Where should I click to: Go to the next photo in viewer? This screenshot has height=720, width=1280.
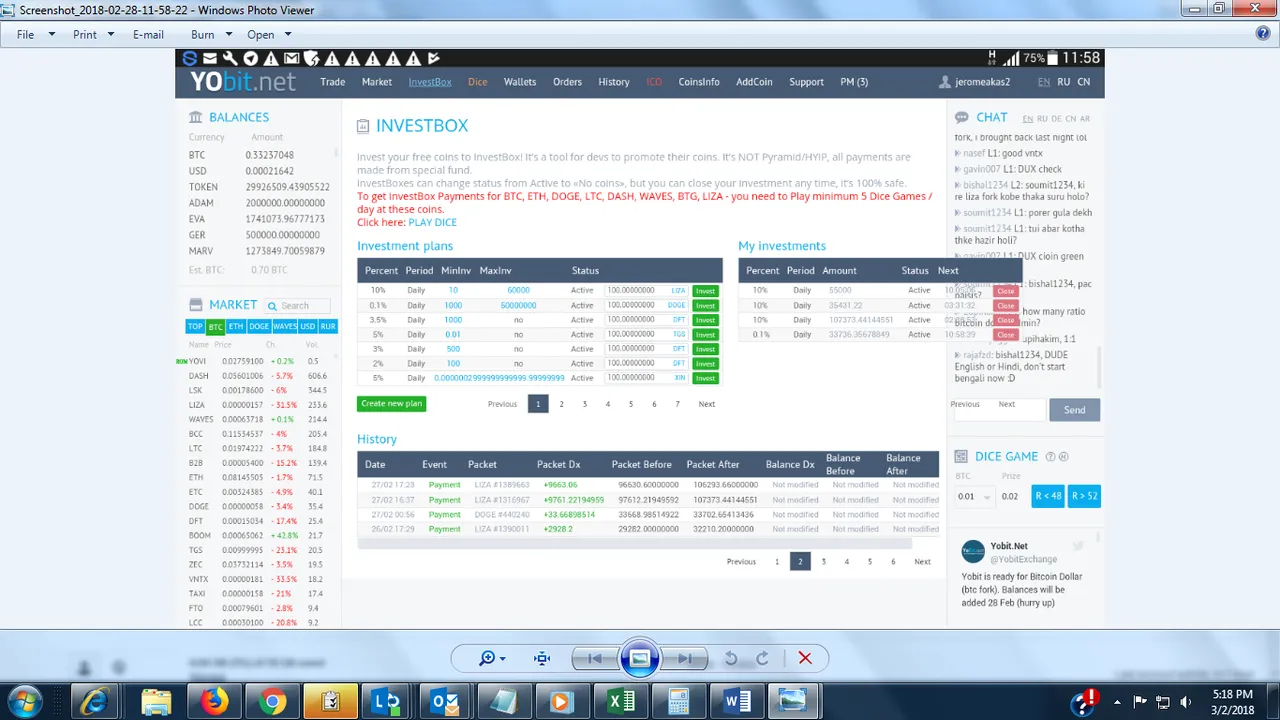pyautogui.click(x=685, y=658)
